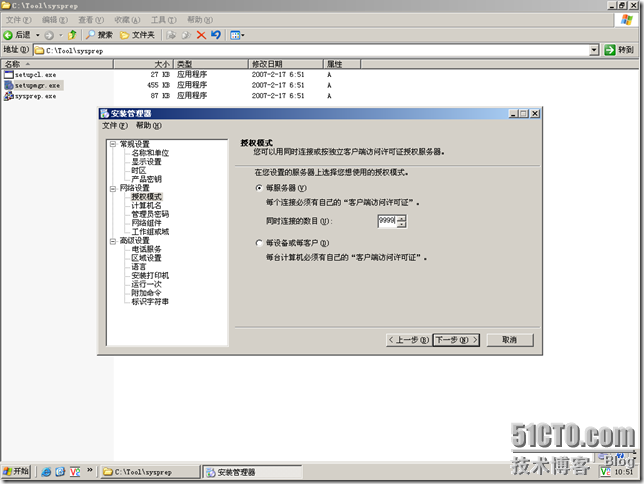Select the 每设备或每客户 radio button

pyautogui.click(x=259, y=243)
